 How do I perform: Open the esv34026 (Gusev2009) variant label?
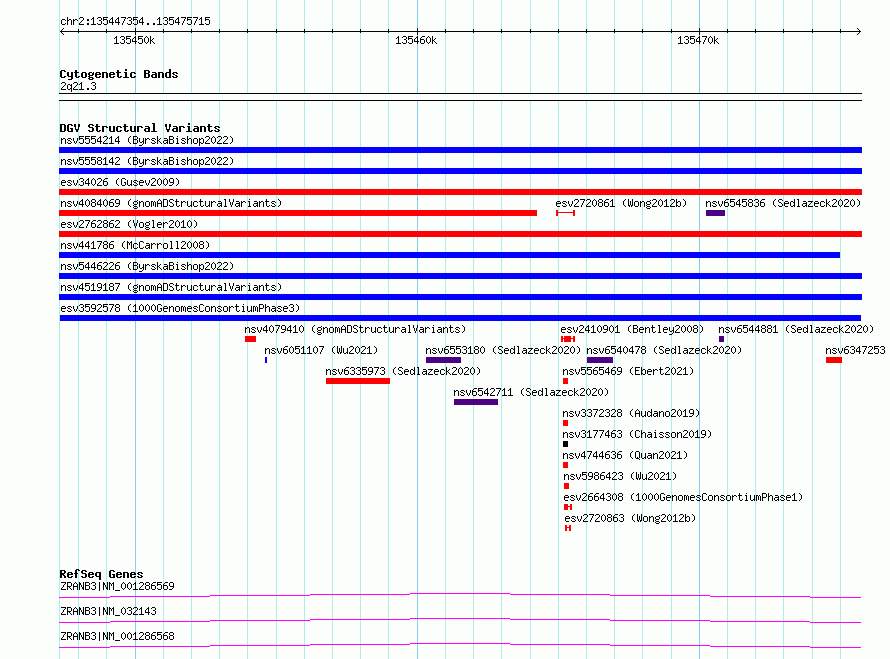click(x=120, y=182)
